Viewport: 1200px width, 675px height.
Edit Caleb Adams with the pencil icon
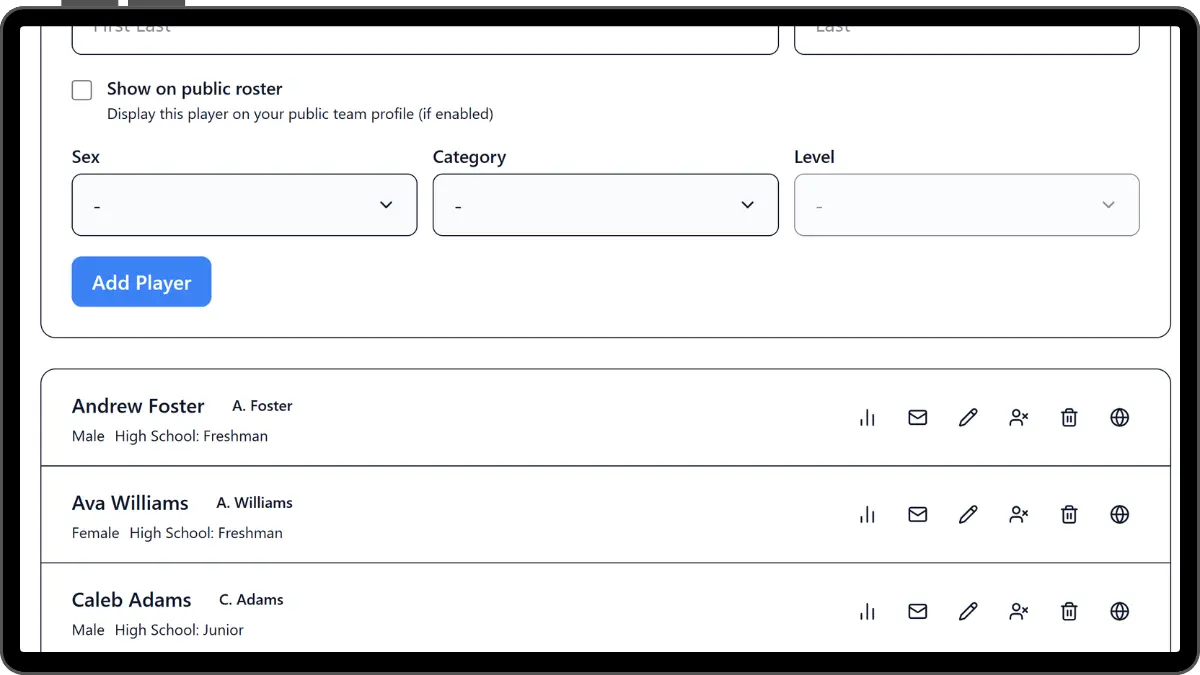pos(967,611)
